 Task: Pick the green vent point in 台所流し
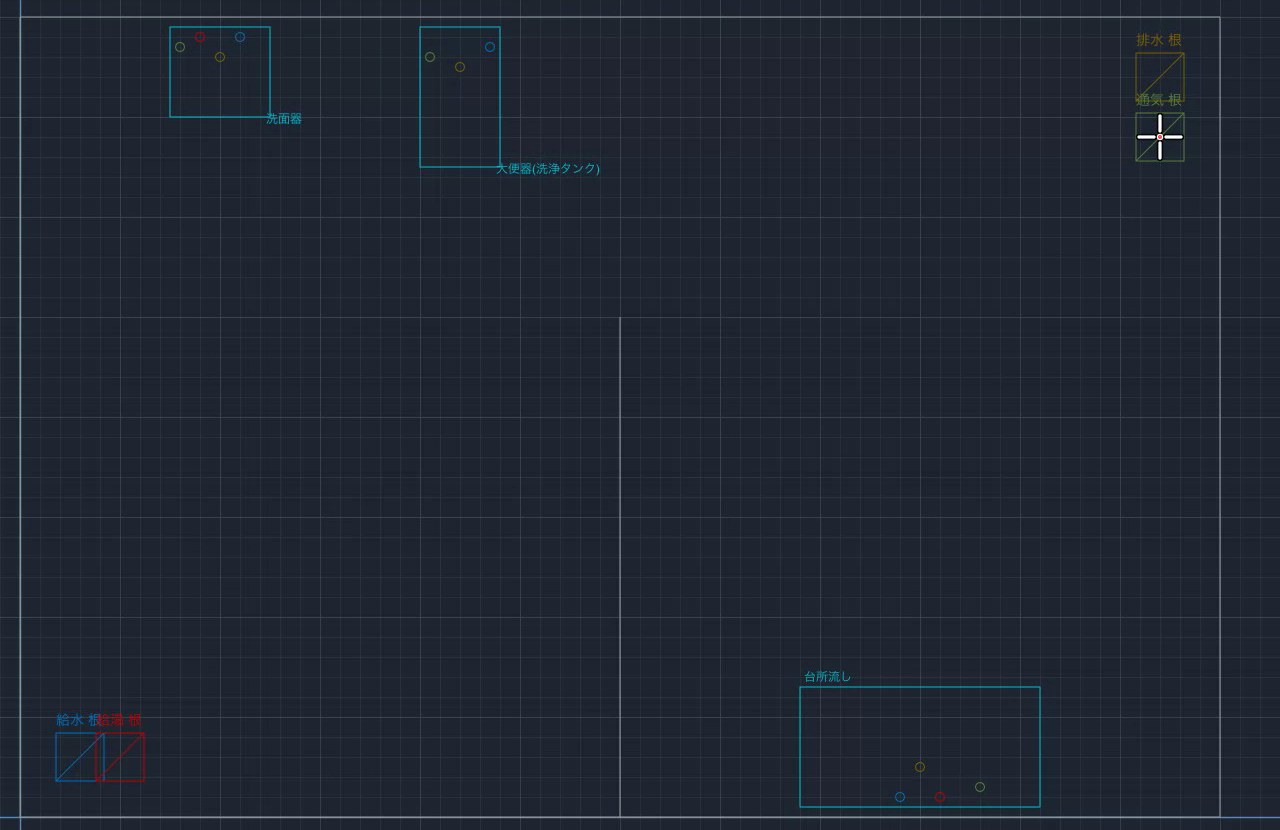[980, 787]
